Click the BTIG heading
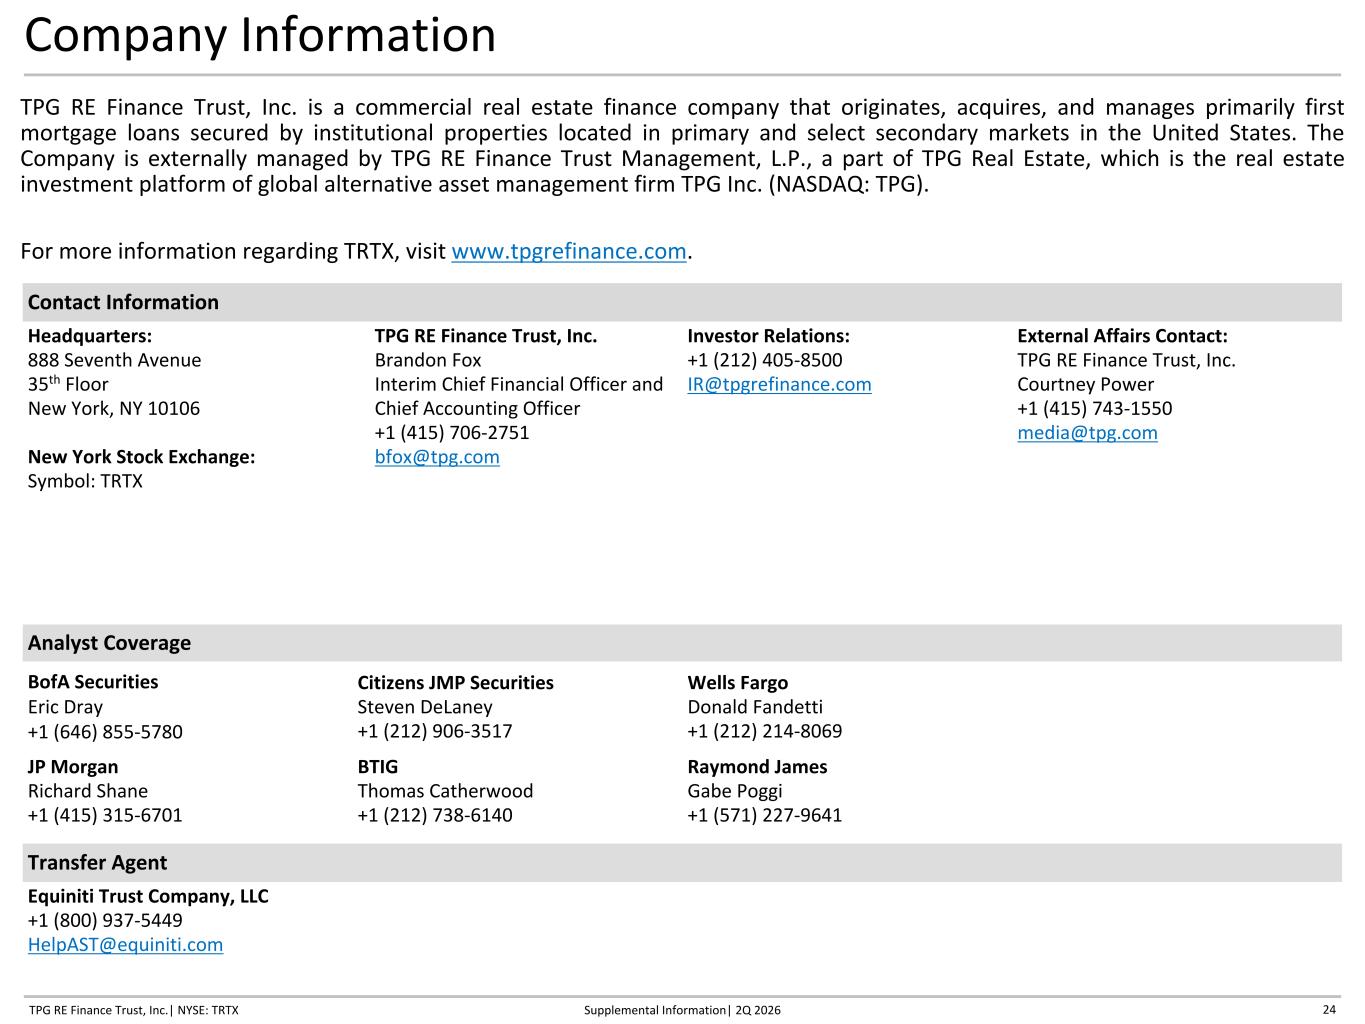Image resolution: width=1365 pixels, height=1024 pixels. (x=378, y=767)
